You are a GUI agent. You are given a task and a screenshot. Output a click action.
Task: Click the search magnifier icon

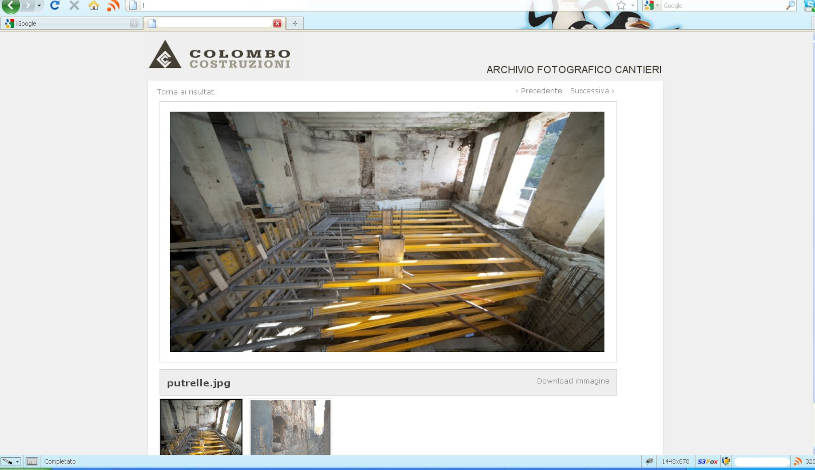[x=791, y=6]
